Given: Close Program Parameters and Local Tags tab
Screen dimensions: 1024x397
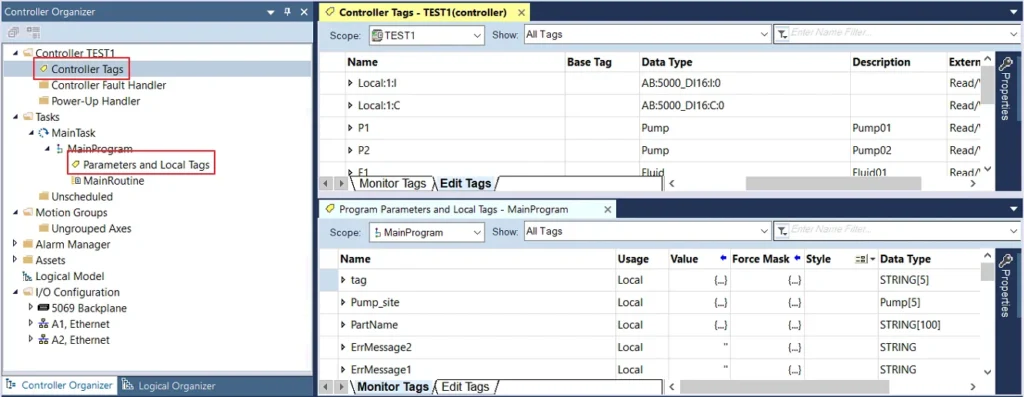Looking at the screenshot, I should (607, 210).
